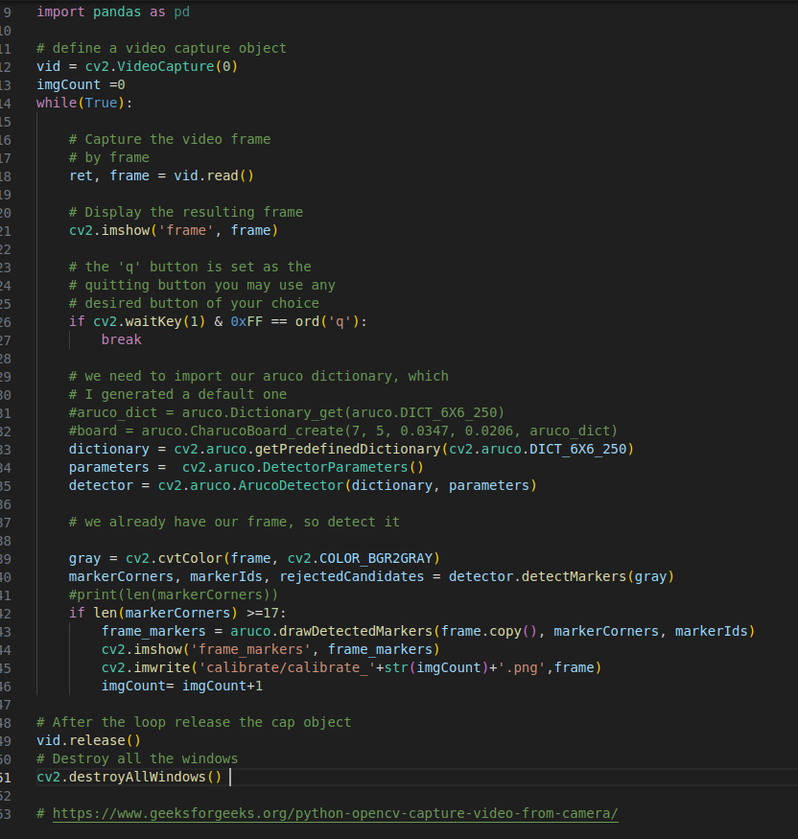Image resolution: width=798 pixels, height=839 pixels.
Task: Click '# After the loop release the cap object' comment
Action: click(x=194, y=721)
